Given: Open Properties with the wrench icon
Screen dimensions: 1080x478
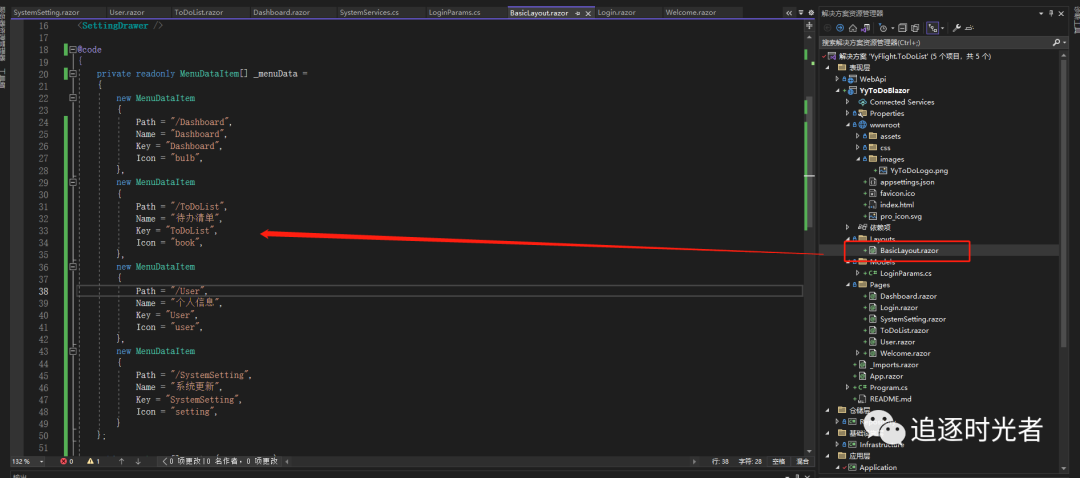Looking at the screenshot, I should [957, 28].
